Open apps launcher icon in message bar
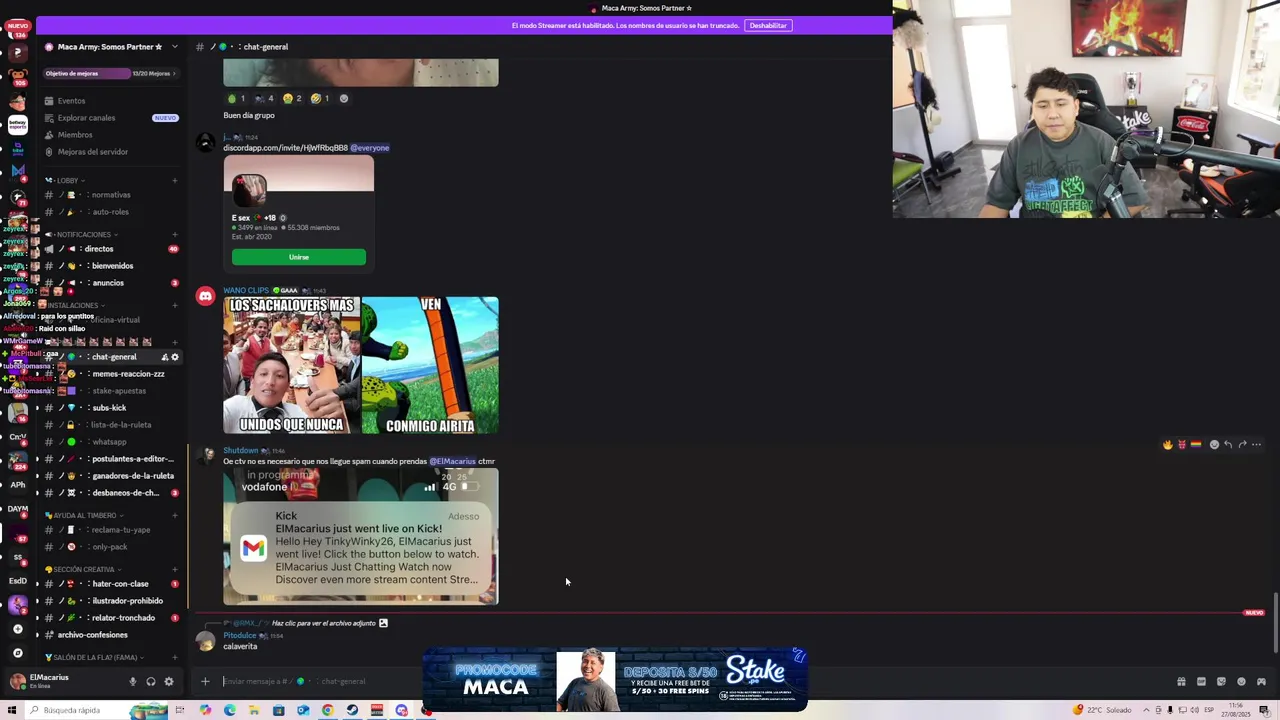 click(1261, 682)
